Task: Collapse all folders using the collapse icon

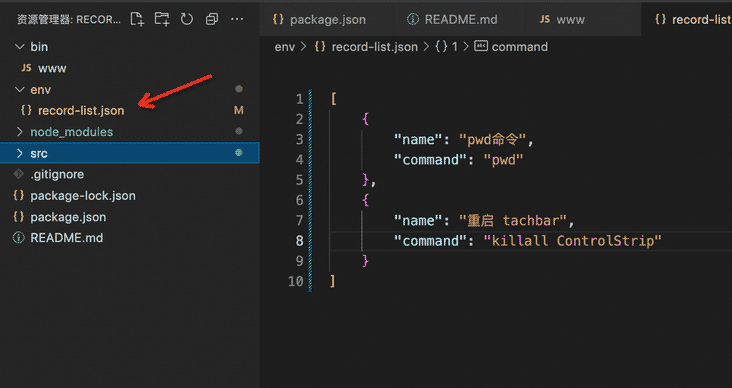Action: [212, 19]
